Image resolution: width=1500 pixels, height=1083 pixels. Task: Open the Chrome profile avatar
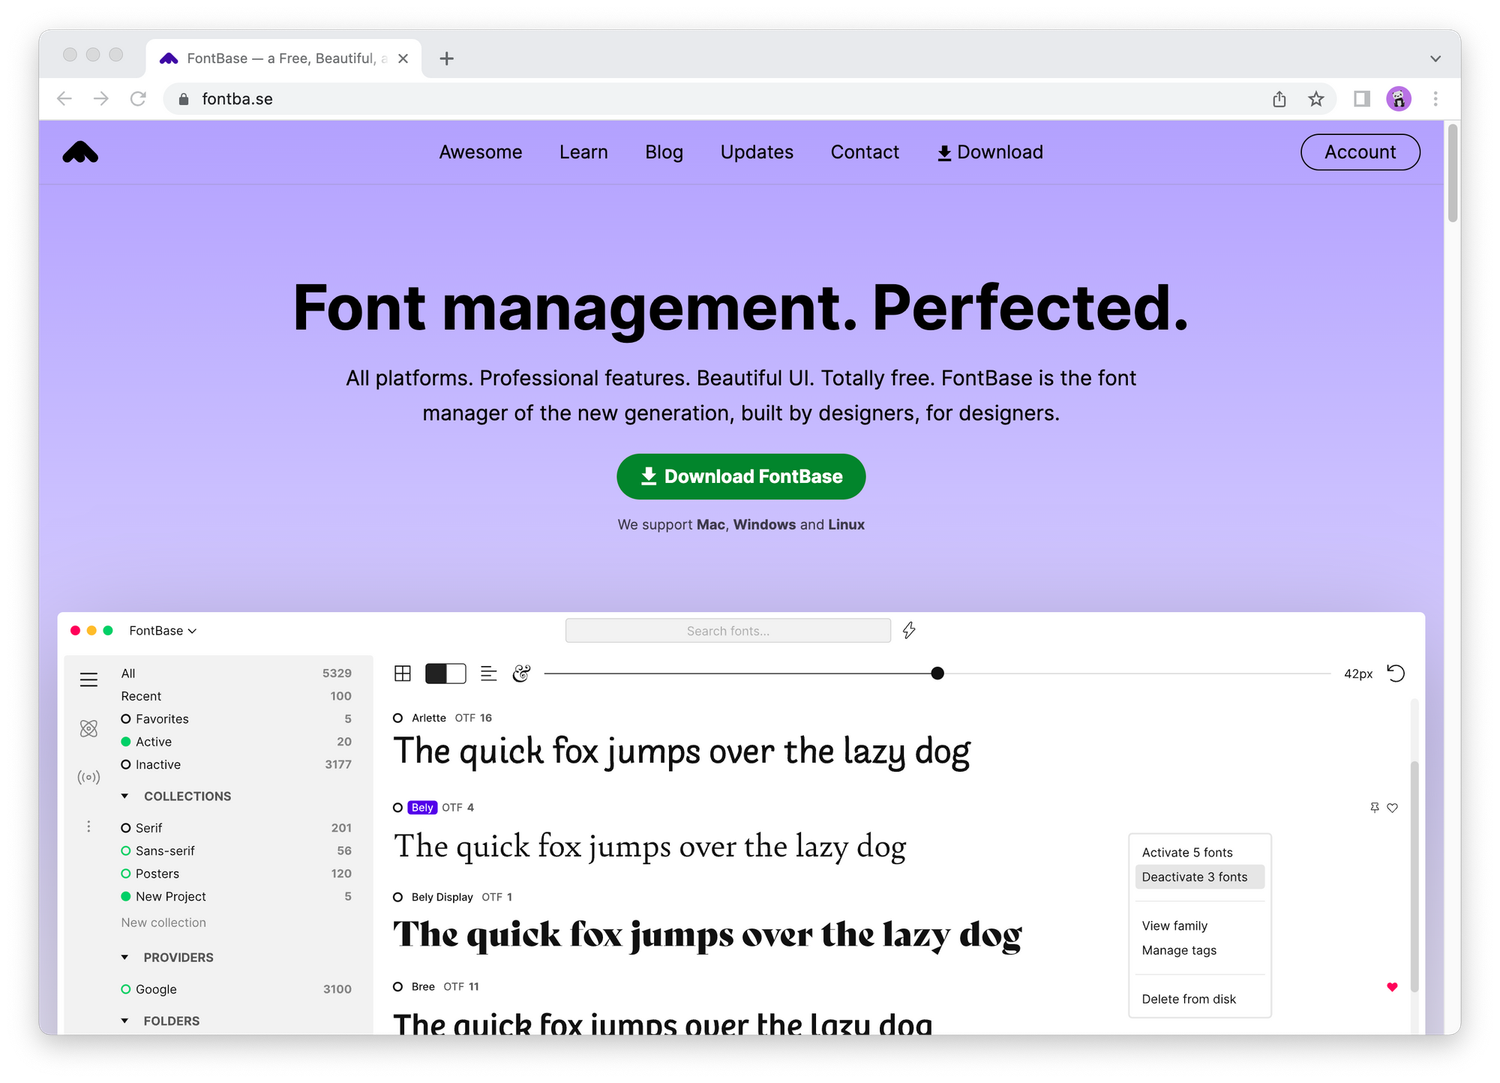click(x=1399, y=98)
